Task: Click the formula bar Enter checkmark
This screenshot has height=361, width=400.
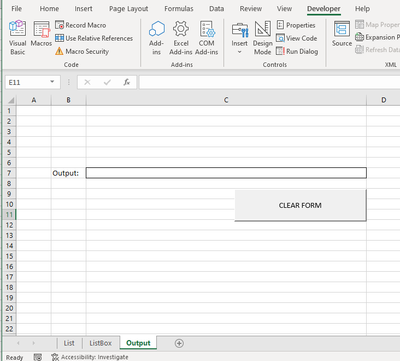Action: coord(107,82)
